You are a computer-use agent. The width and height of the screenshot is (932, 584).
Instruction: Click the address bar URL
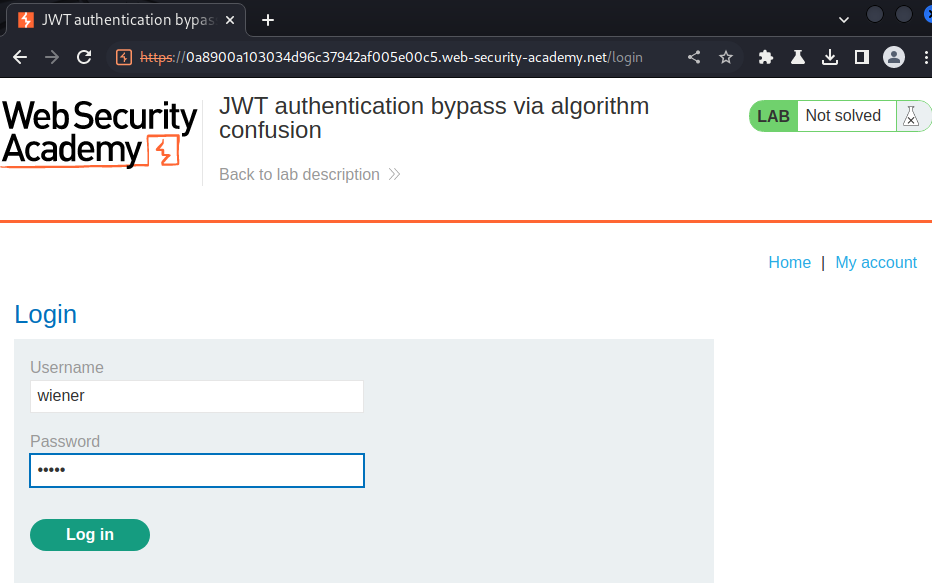(x=391, y=57)
